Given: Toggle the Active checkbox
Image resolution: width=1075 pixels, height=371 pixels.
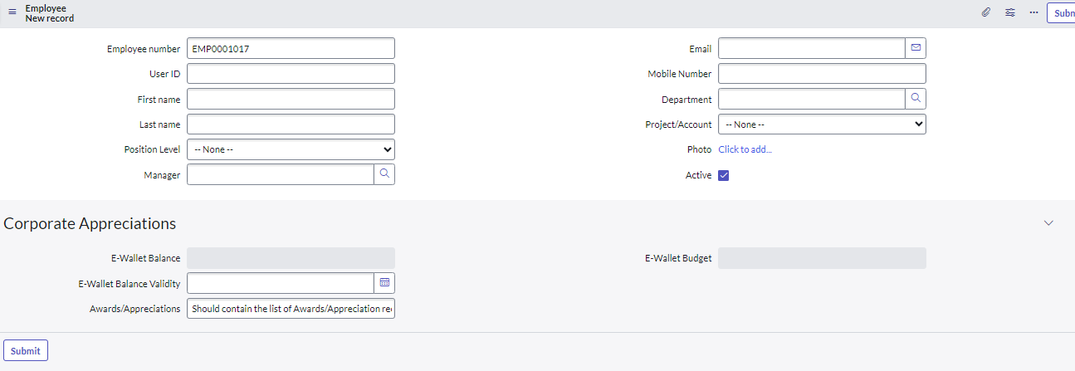Looking at the screenshot, I should pos(723,176).
